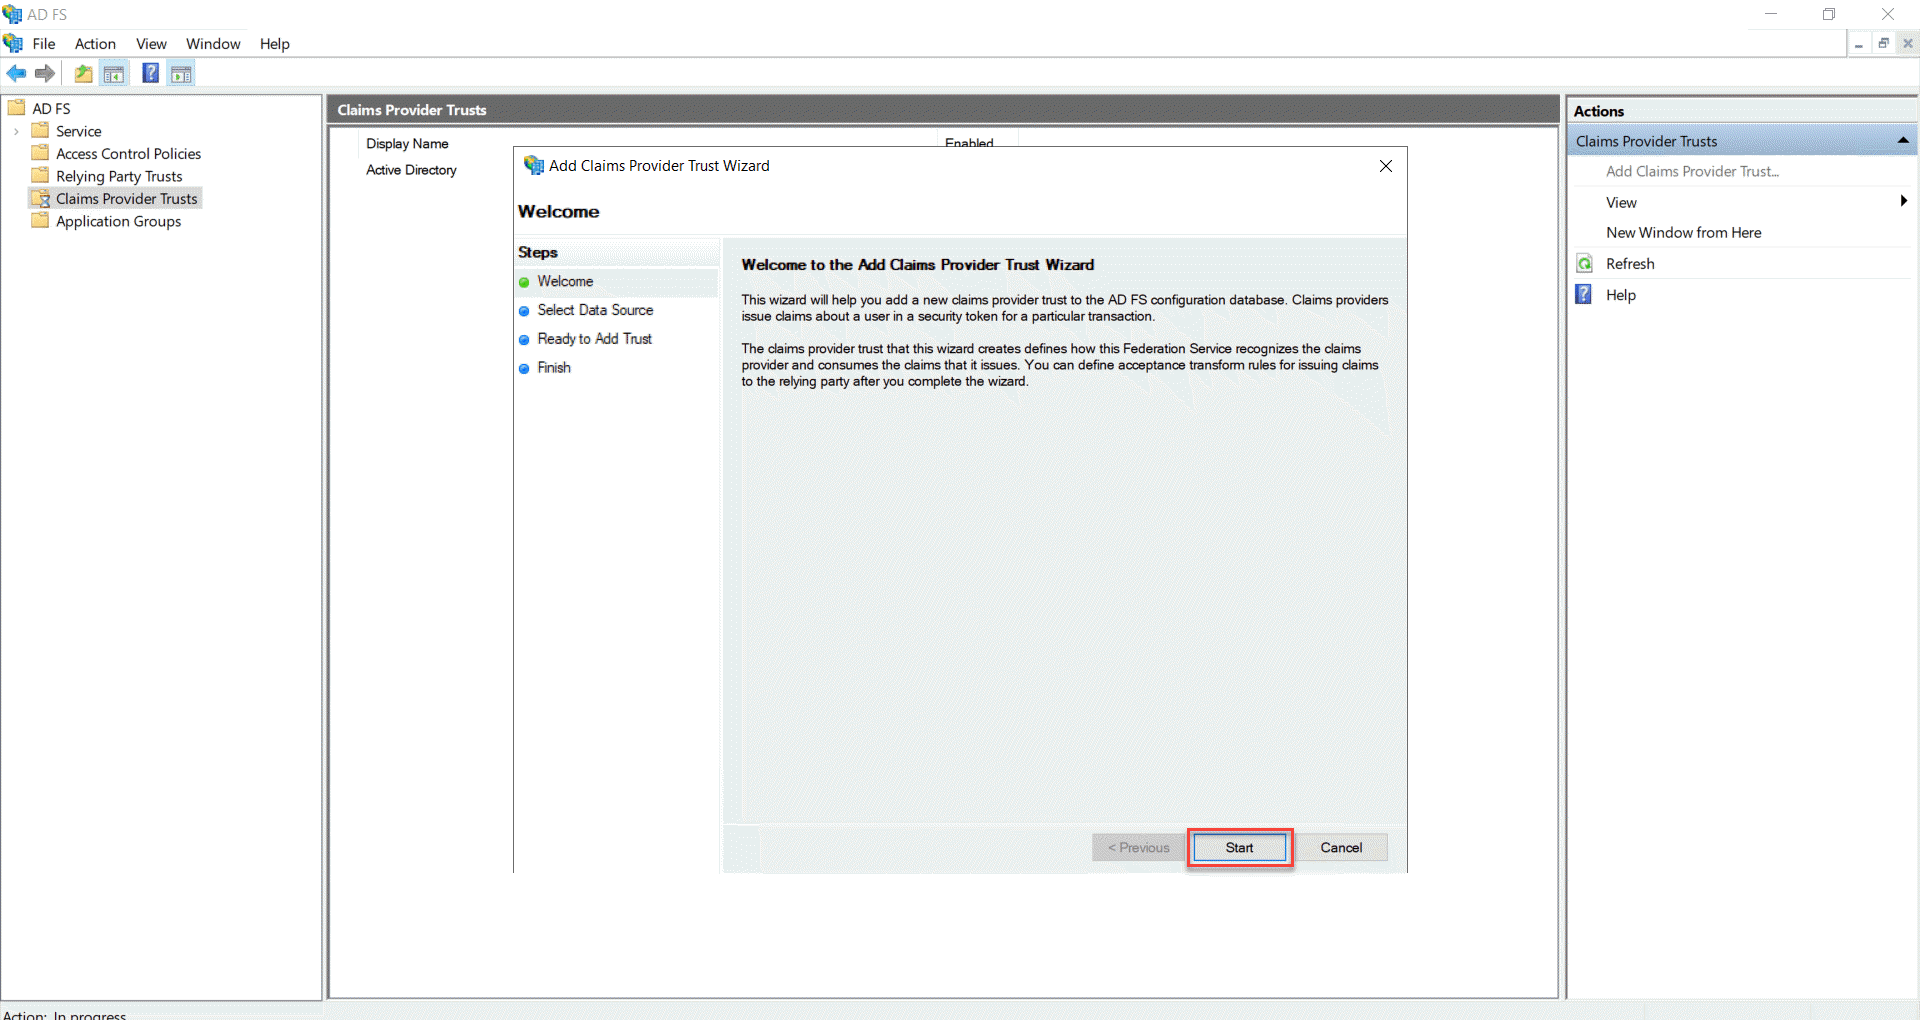
Task: Click the Service folder icon in tree
Action: 40,130
